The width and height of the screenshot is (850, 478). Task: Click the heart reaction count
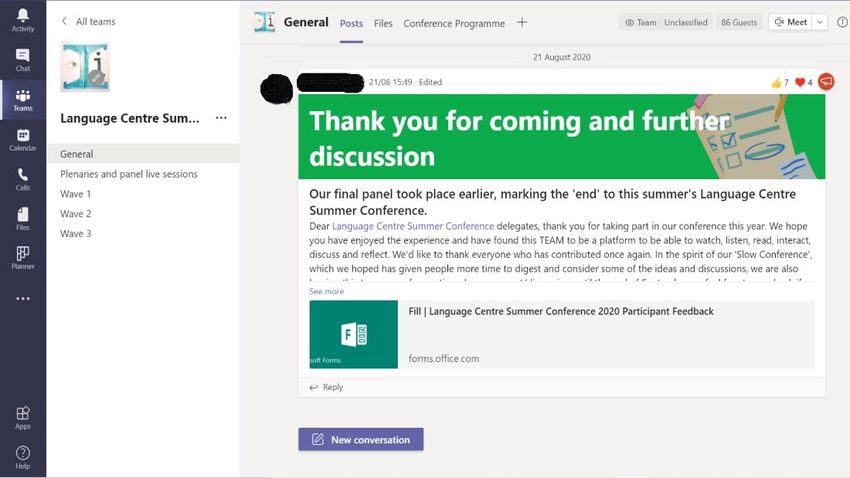pyautogui.click(x=803, y=82)
